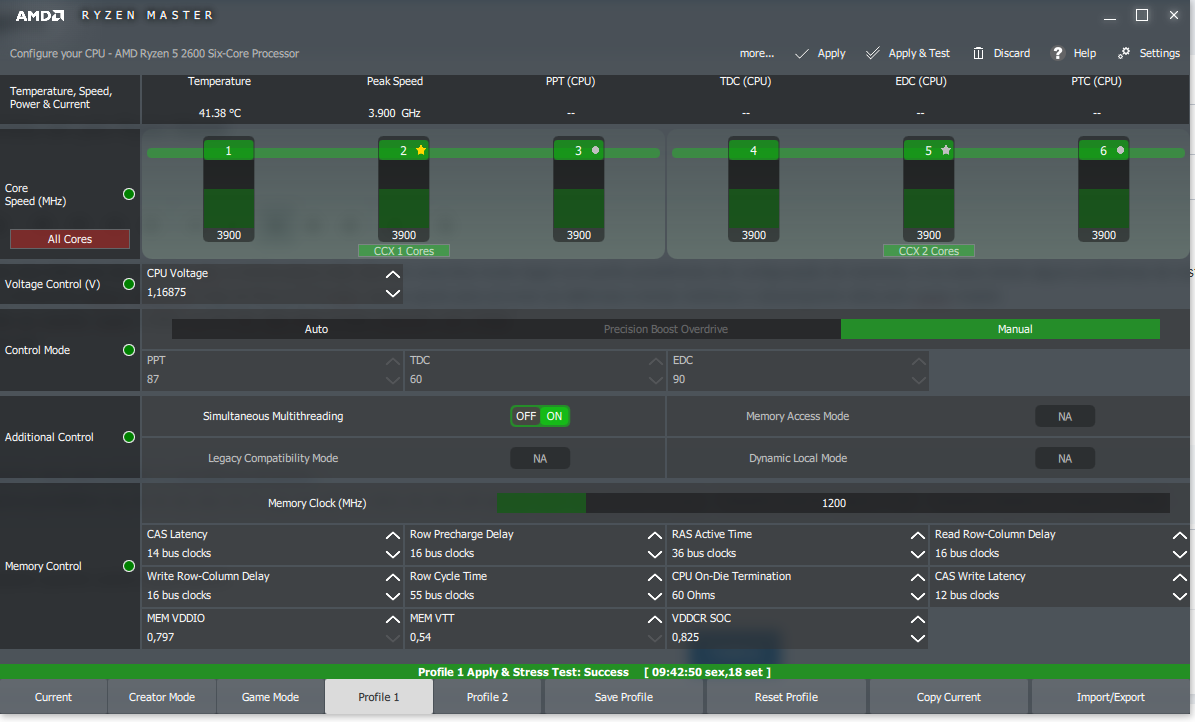Screen dimensions: 1195x722
Task: Open Help via question mark icon
Action: (1057, 53)
